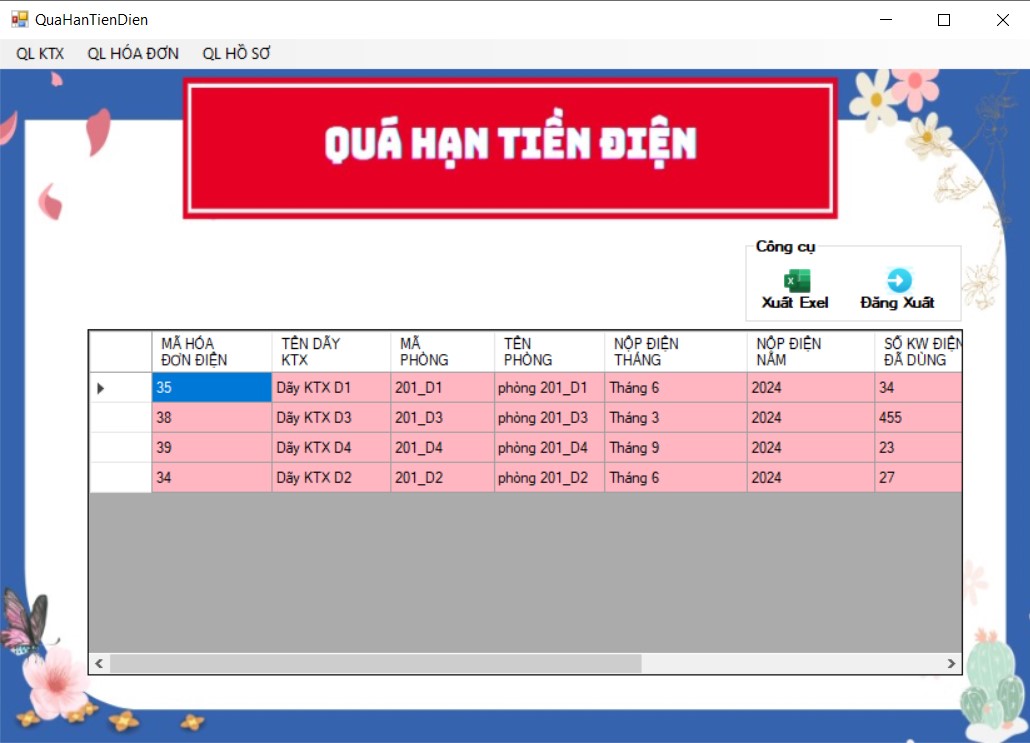Select invoice code cell 38
1030x743 pixels.
[212, 417]
